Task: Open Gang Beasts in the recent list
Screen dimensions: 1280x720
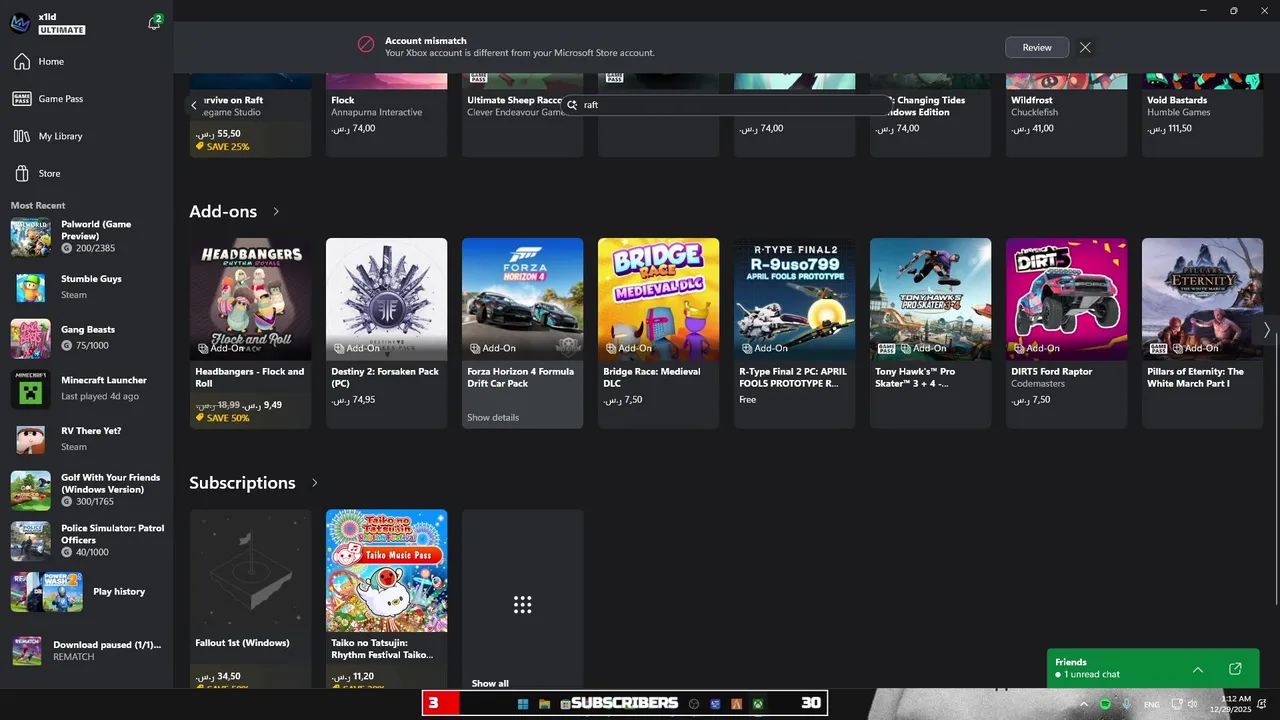Action: 86,338
